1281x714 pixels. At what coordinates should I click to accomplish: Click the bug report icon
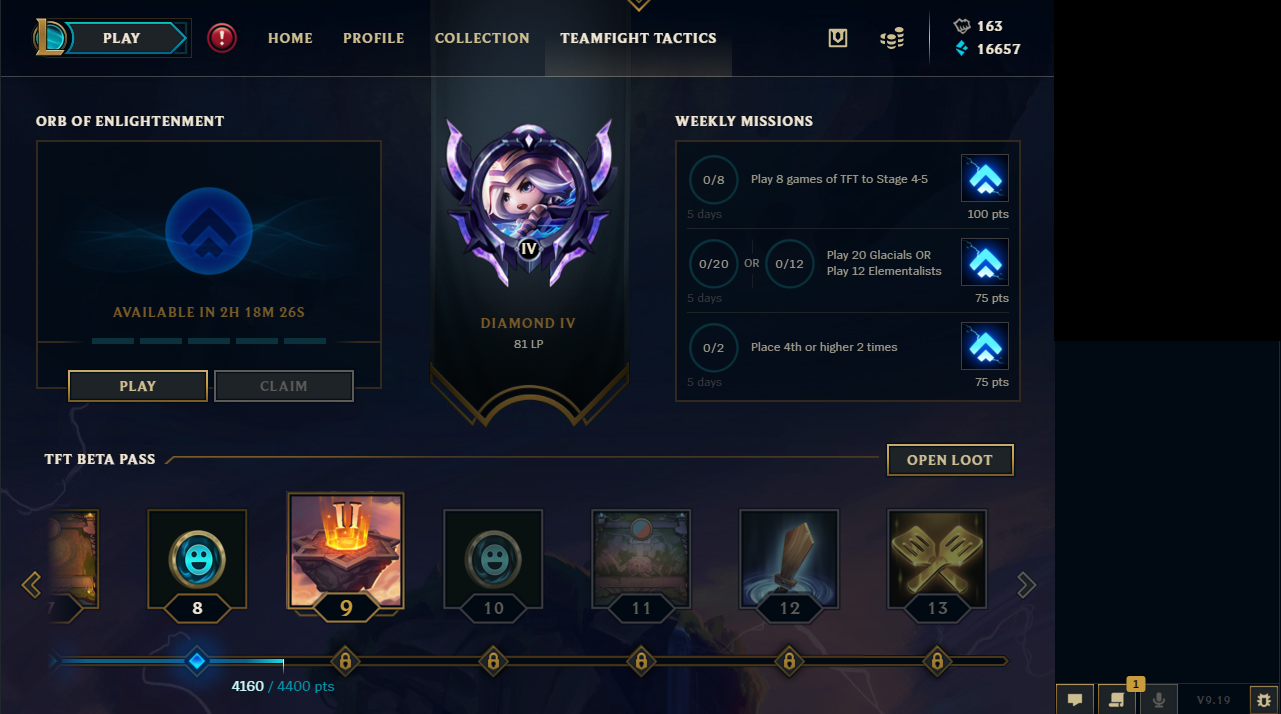click(1264, 700)
